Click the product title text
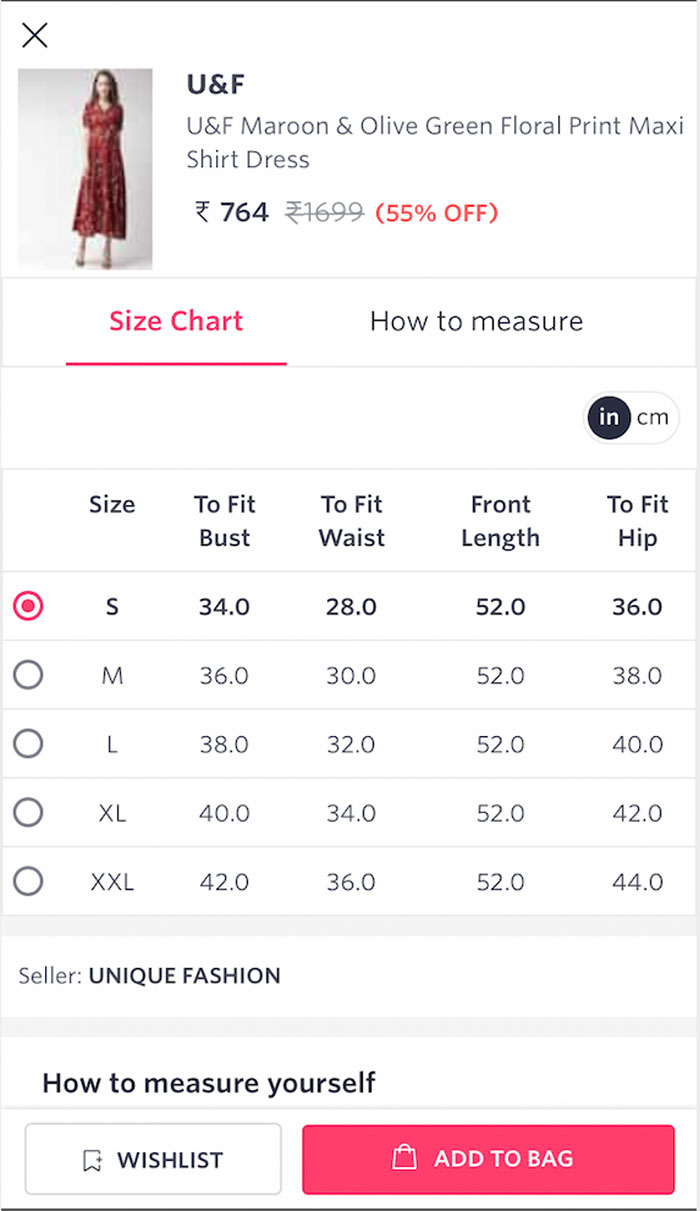Image resolution: width=700 pixels, height=1211 pixels. [x=435, y=143]
